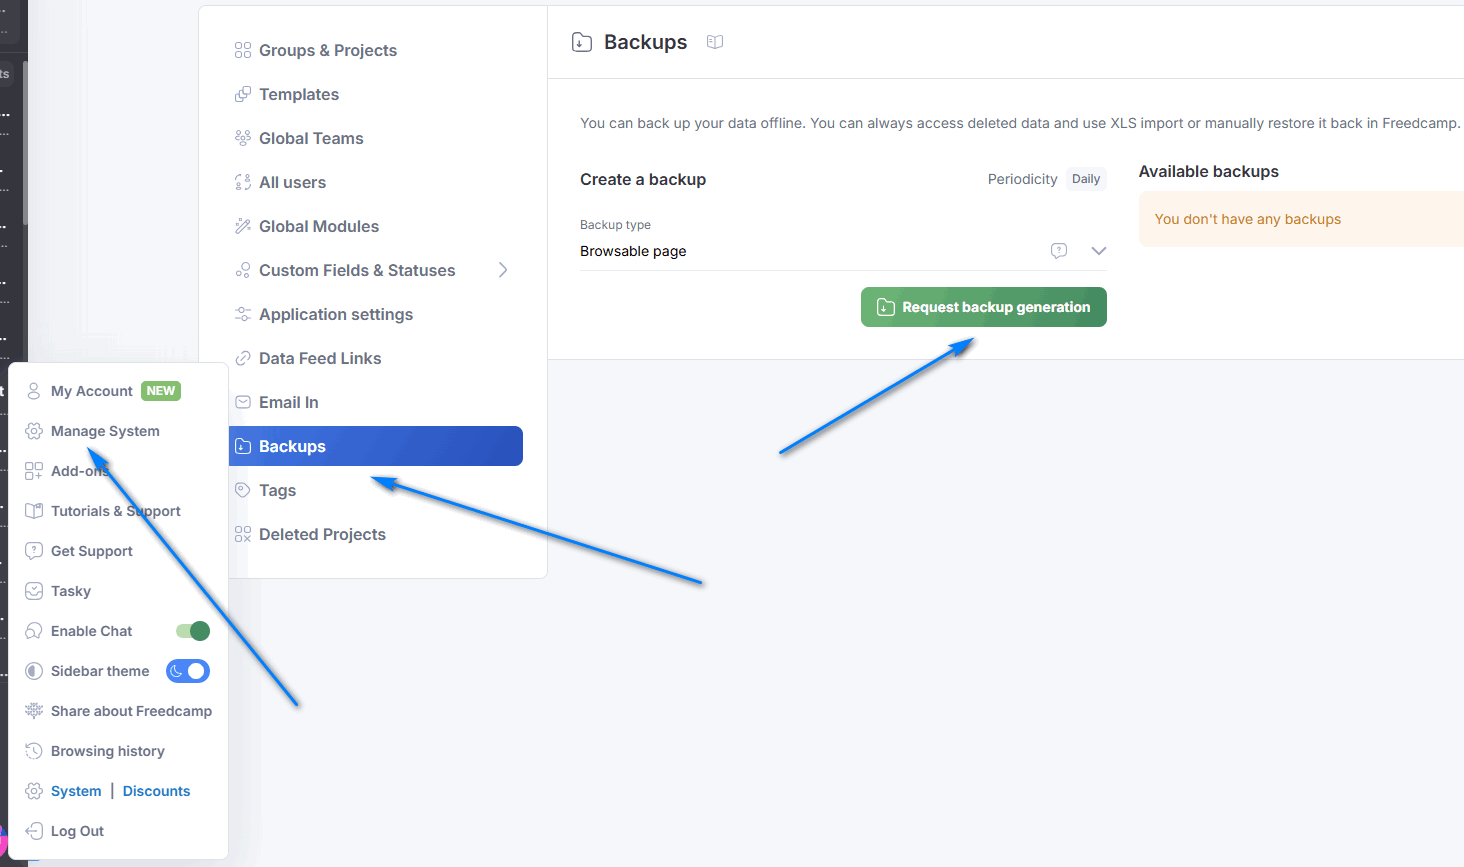Open the Backups documentation book icon

click(x=714, y=42)
